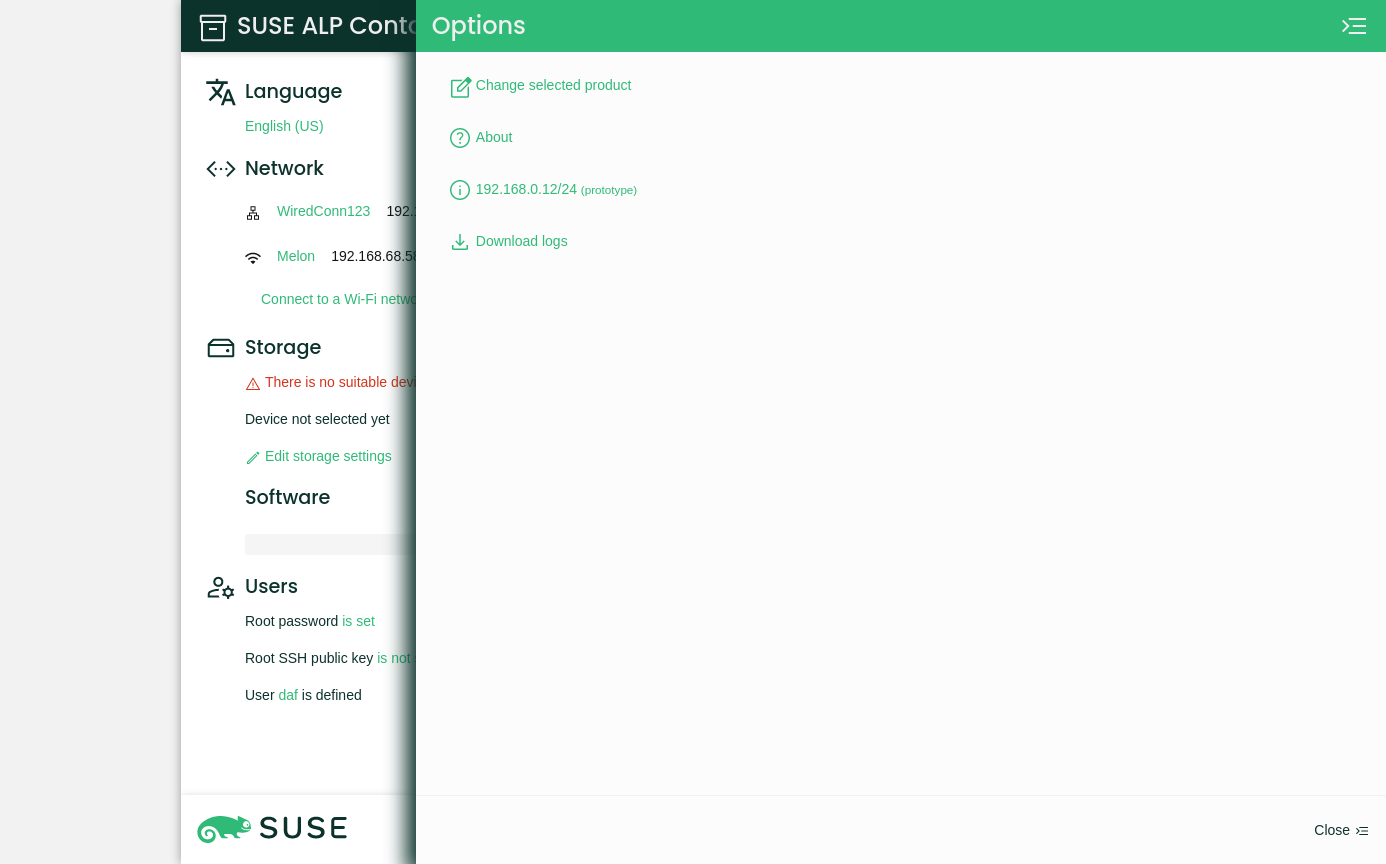Click Root SSH public key 'is not' link
This screenshot has width=1386, height=864.
[394, 658]
